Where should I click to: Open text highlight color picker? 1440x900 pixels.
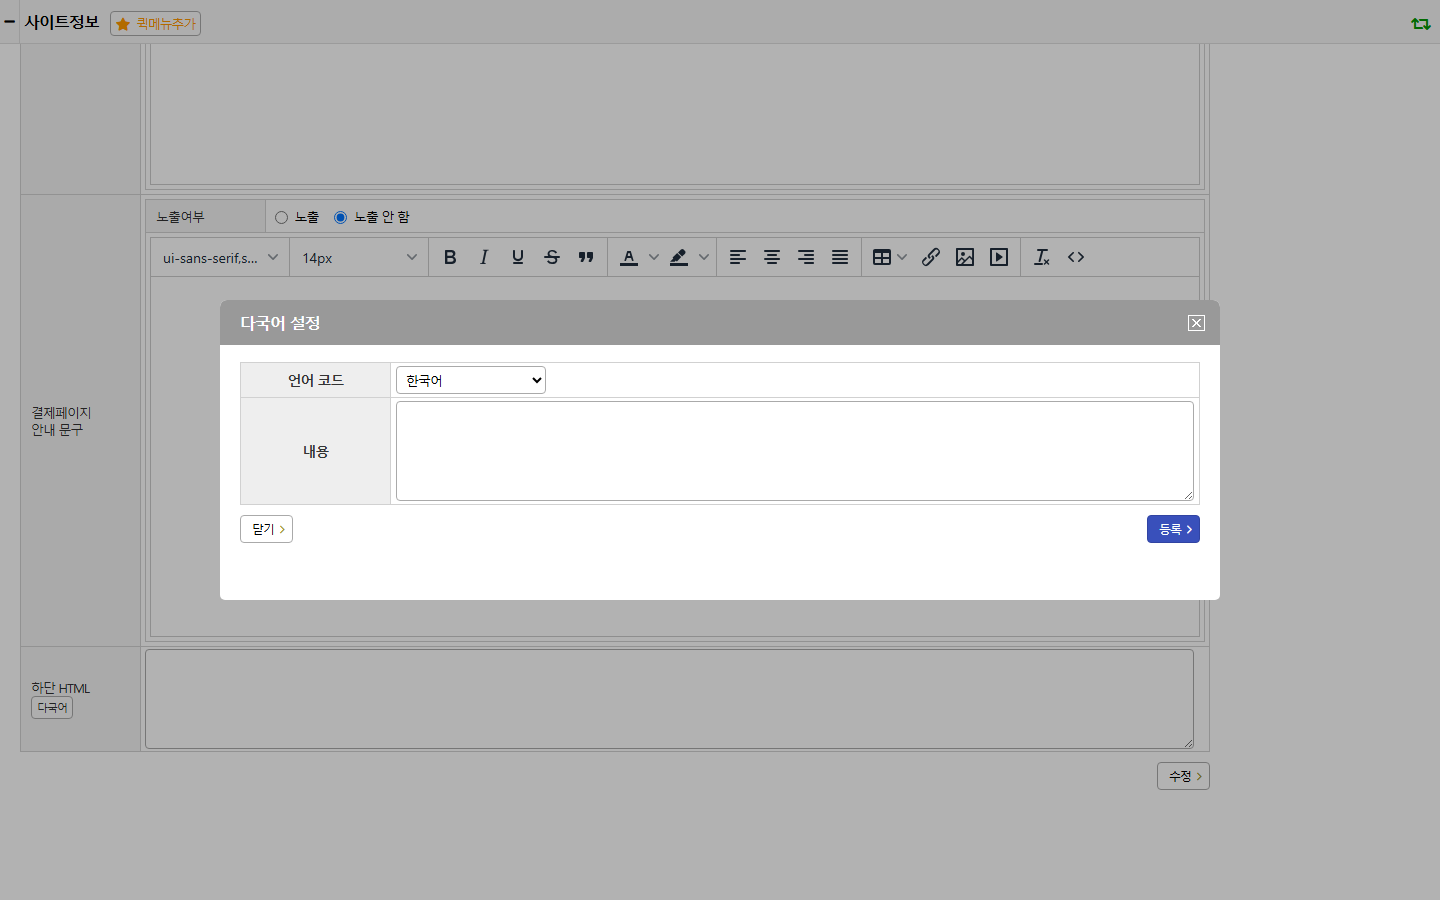tap(690, 257)
